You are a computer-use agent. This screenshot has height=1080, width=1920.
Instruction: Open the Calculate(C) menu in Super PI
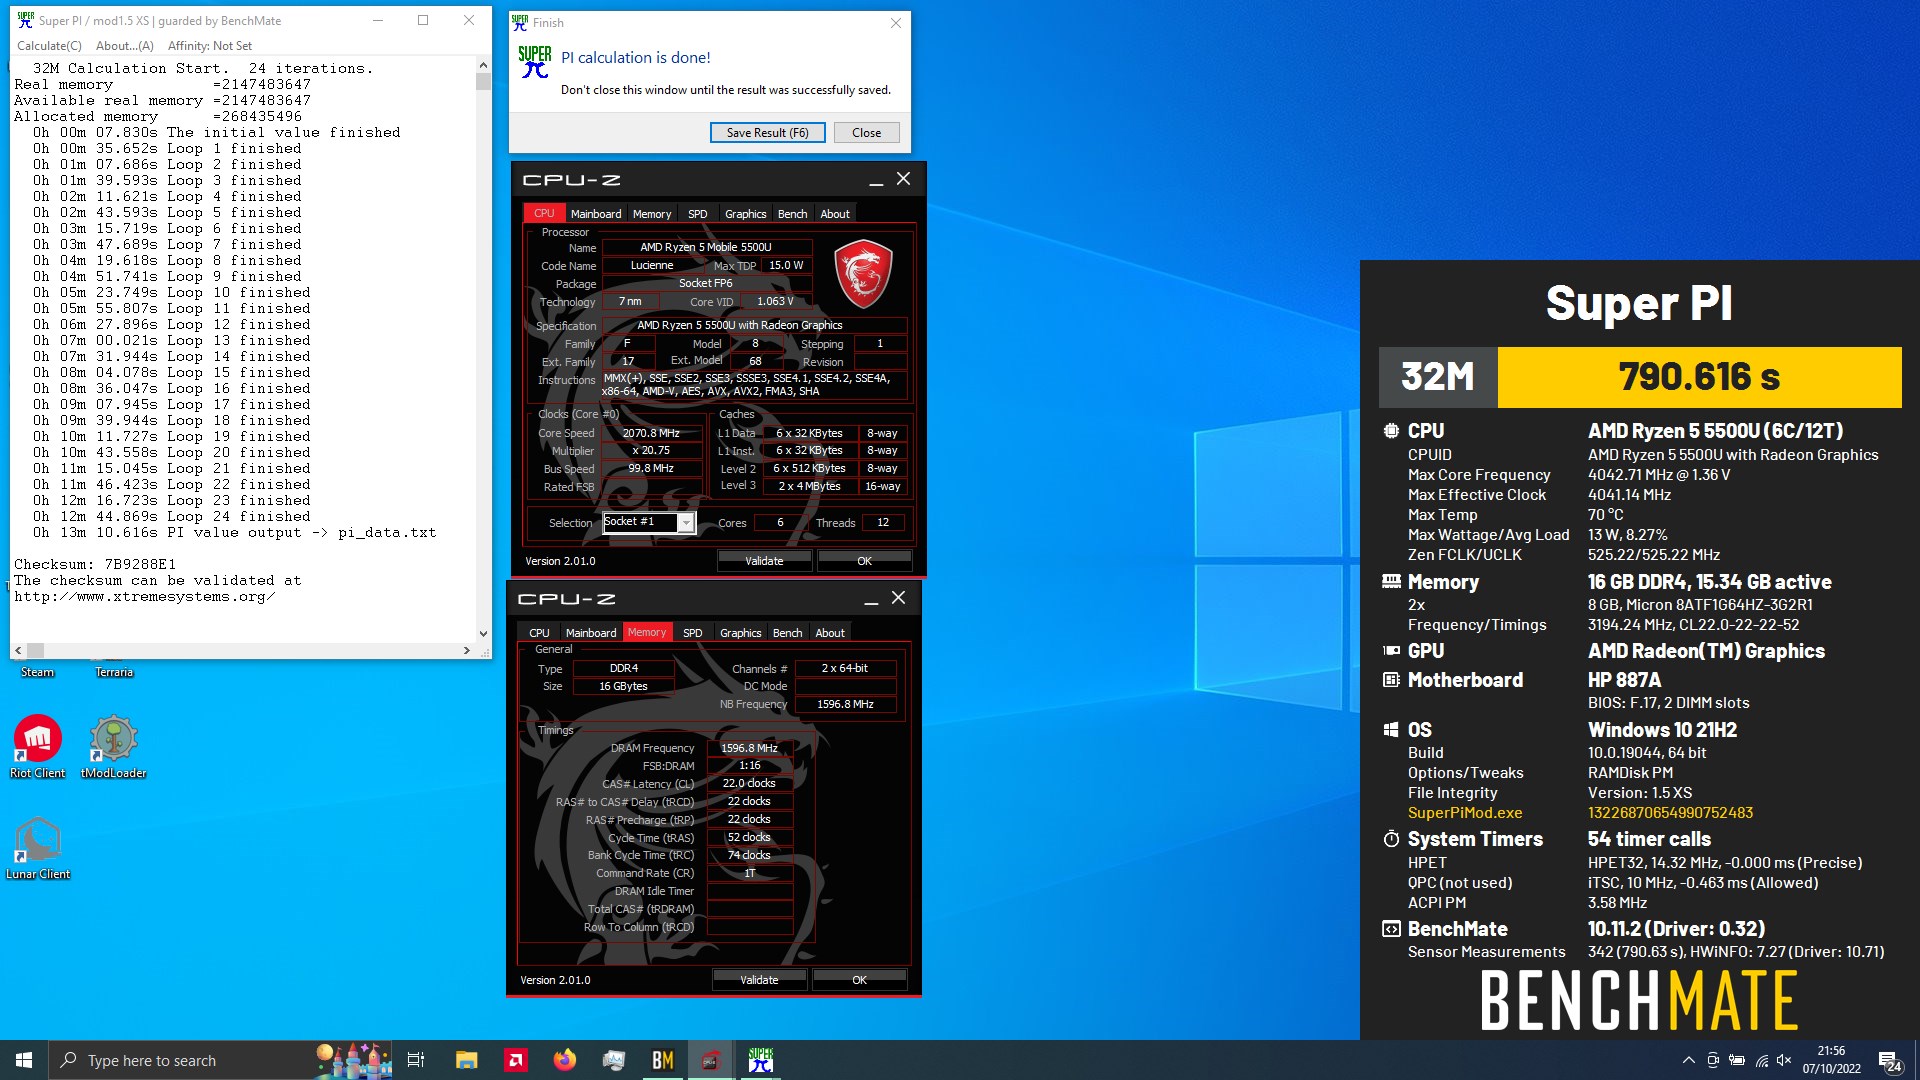pos(49,45)
